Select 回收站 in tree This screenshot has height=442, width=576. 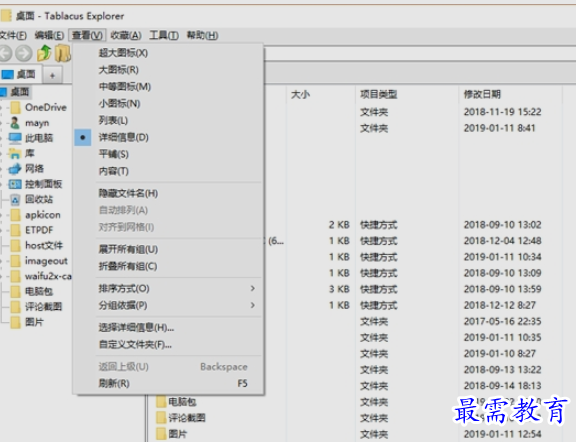pyautogui.click(x=39, y=200)
